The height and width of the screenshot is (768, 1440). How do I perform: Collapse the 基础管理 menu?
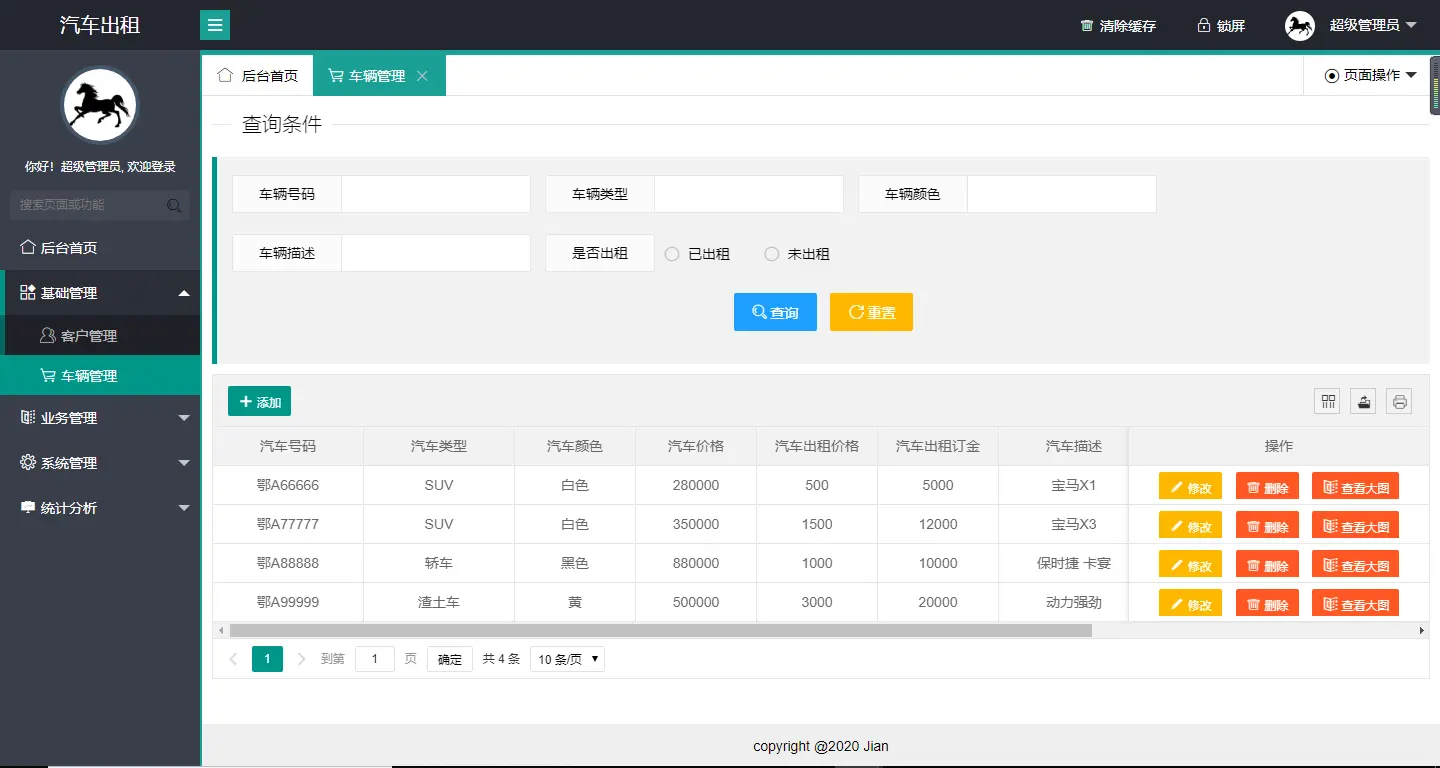[x=102, y=293]
